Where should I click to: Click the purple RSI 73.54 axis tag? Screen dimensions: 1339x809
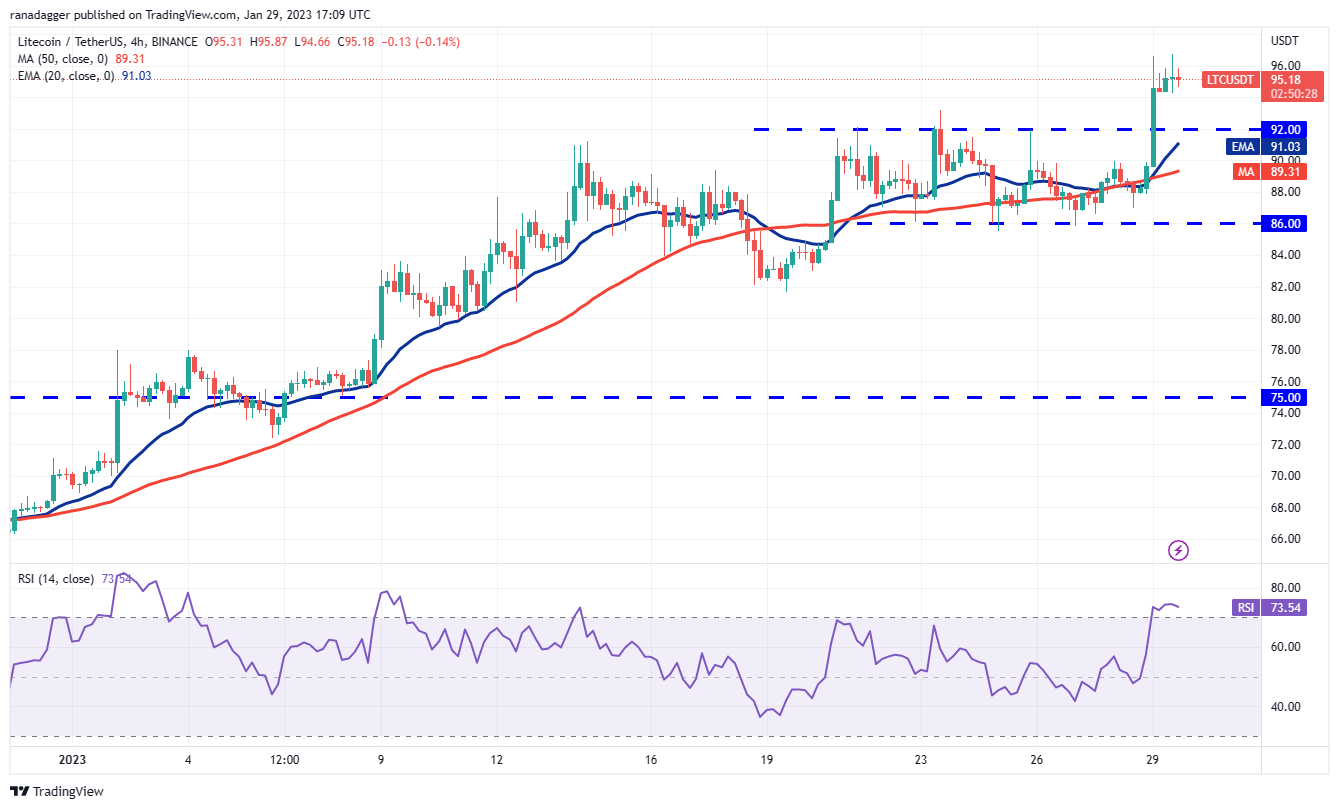point(1244,607)
